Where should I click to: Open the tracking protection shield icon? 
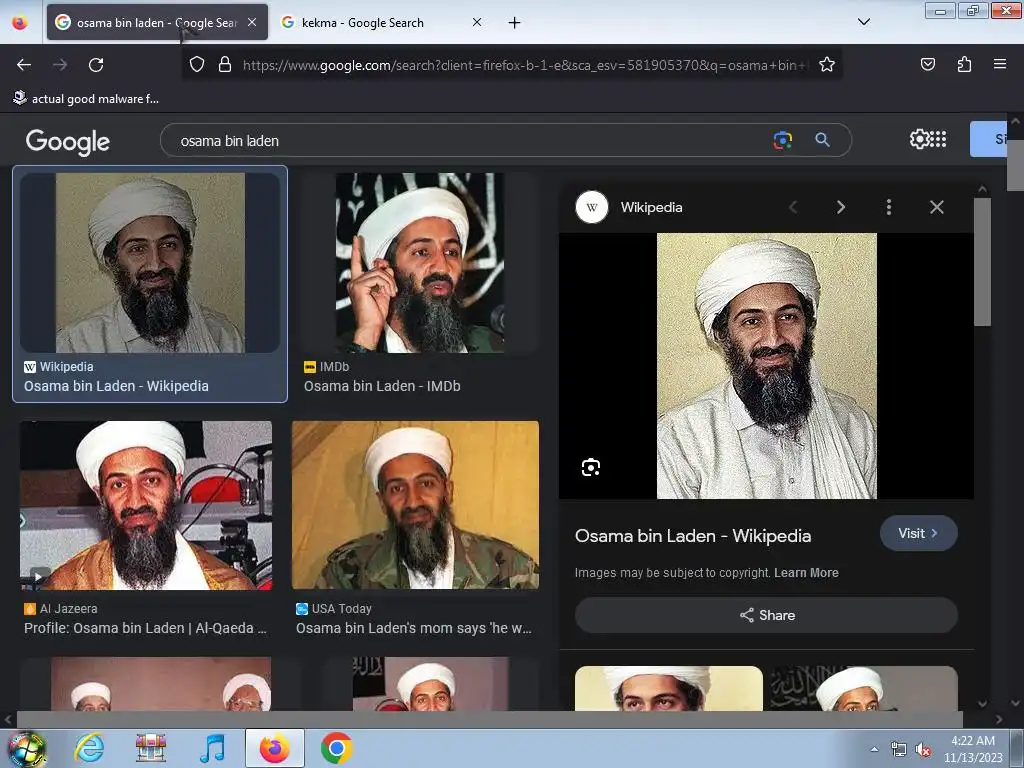(197, 64)
